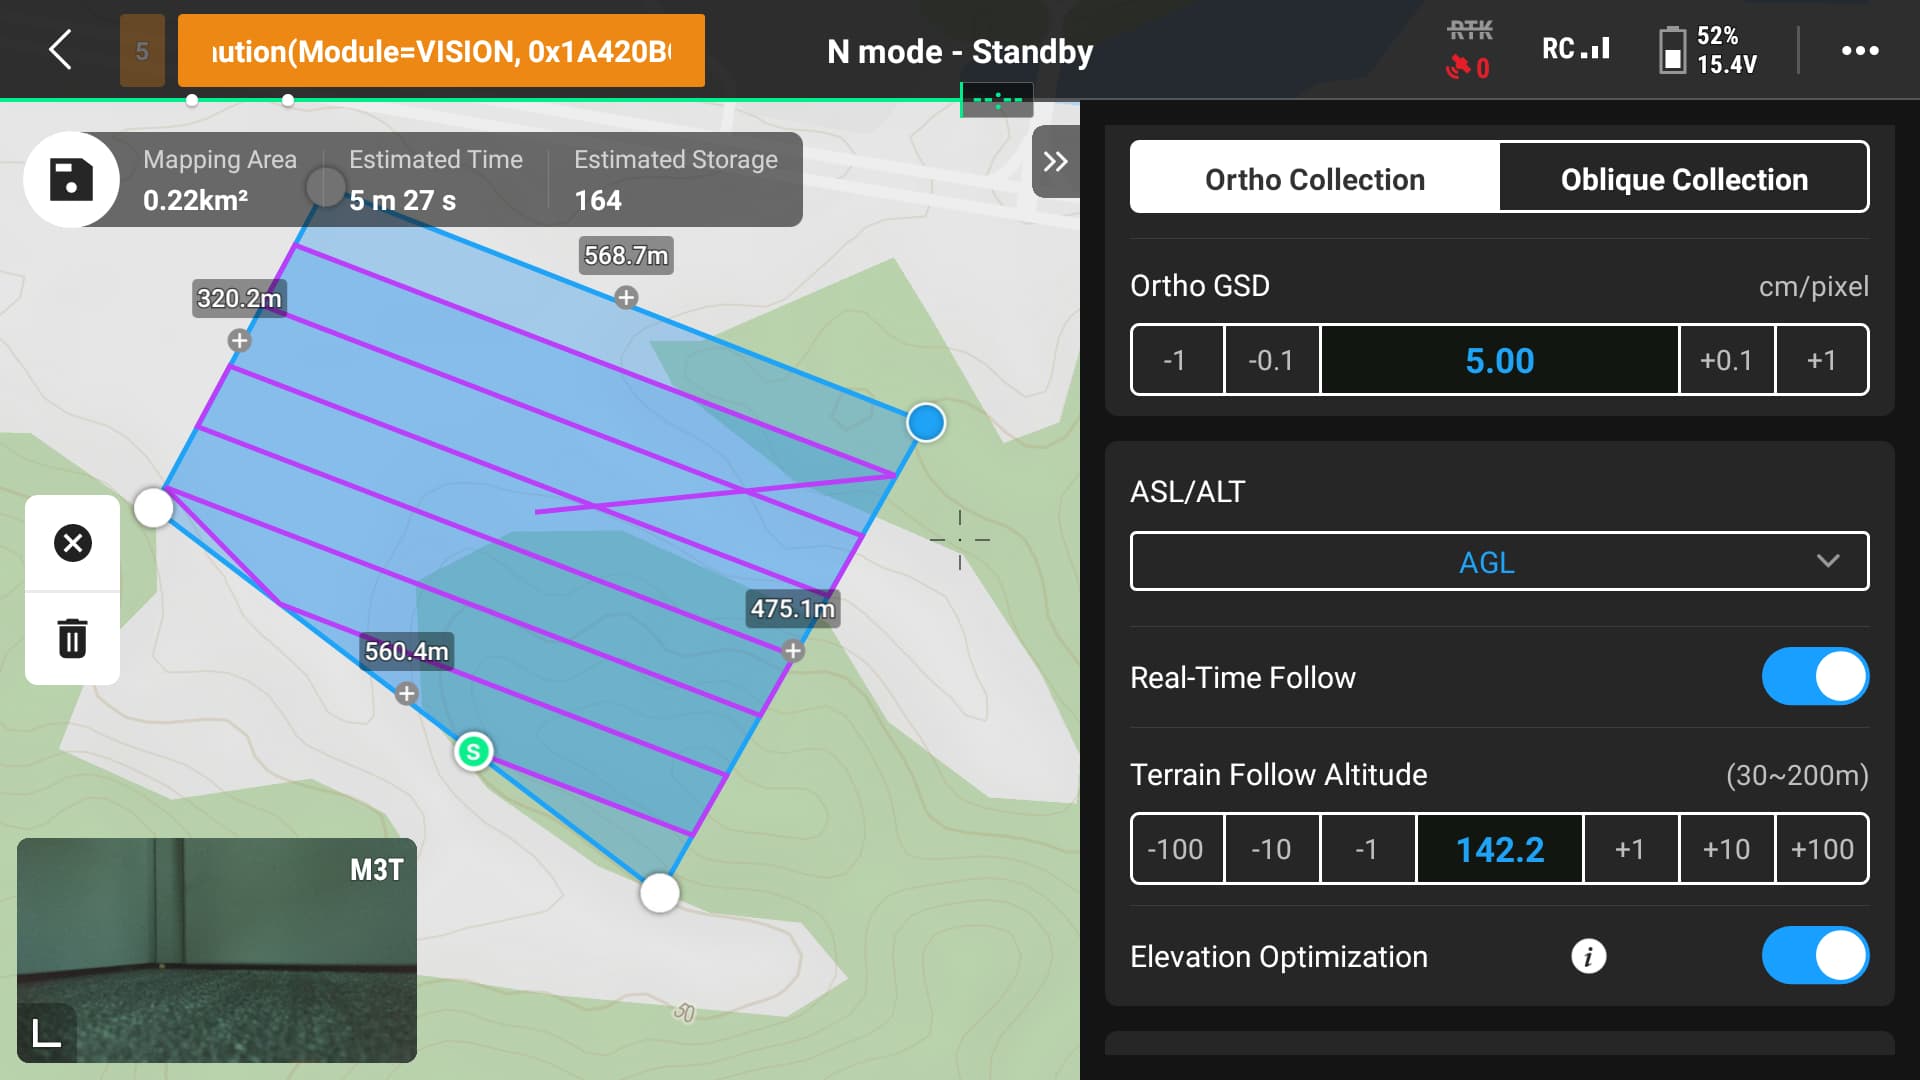Click the save/waypoint mission icon
Screen dimensions: 1920x1080
69,179
